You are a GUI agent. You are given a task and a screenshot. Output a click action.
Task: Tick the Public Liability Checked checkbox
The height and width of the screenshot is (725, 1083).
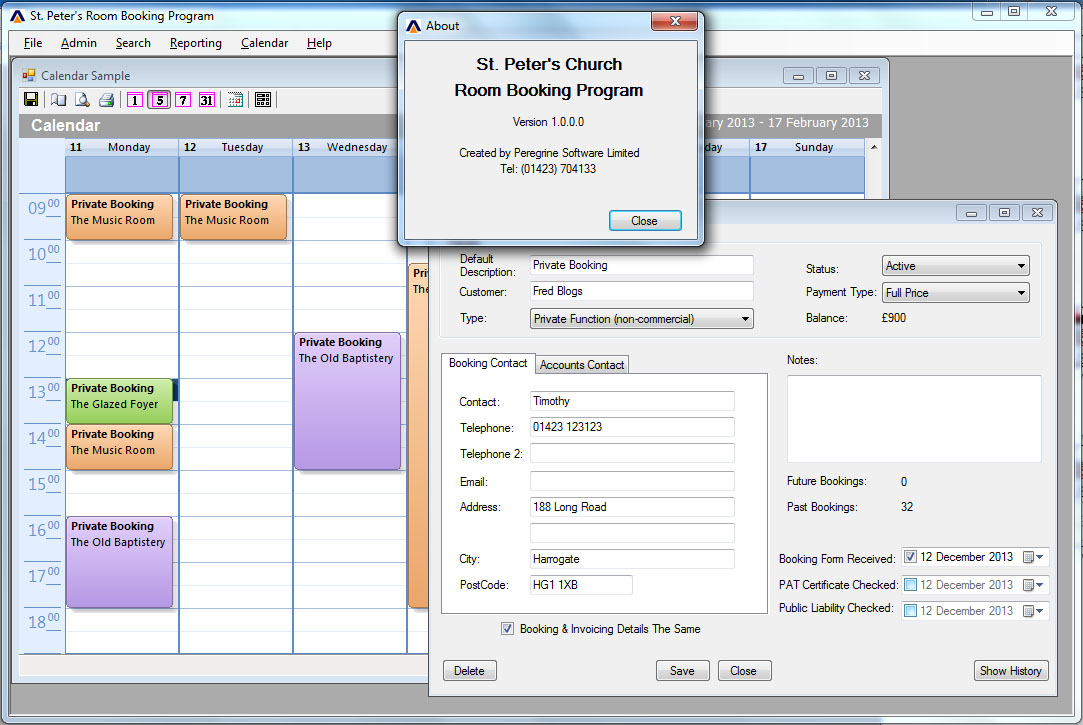910,611
